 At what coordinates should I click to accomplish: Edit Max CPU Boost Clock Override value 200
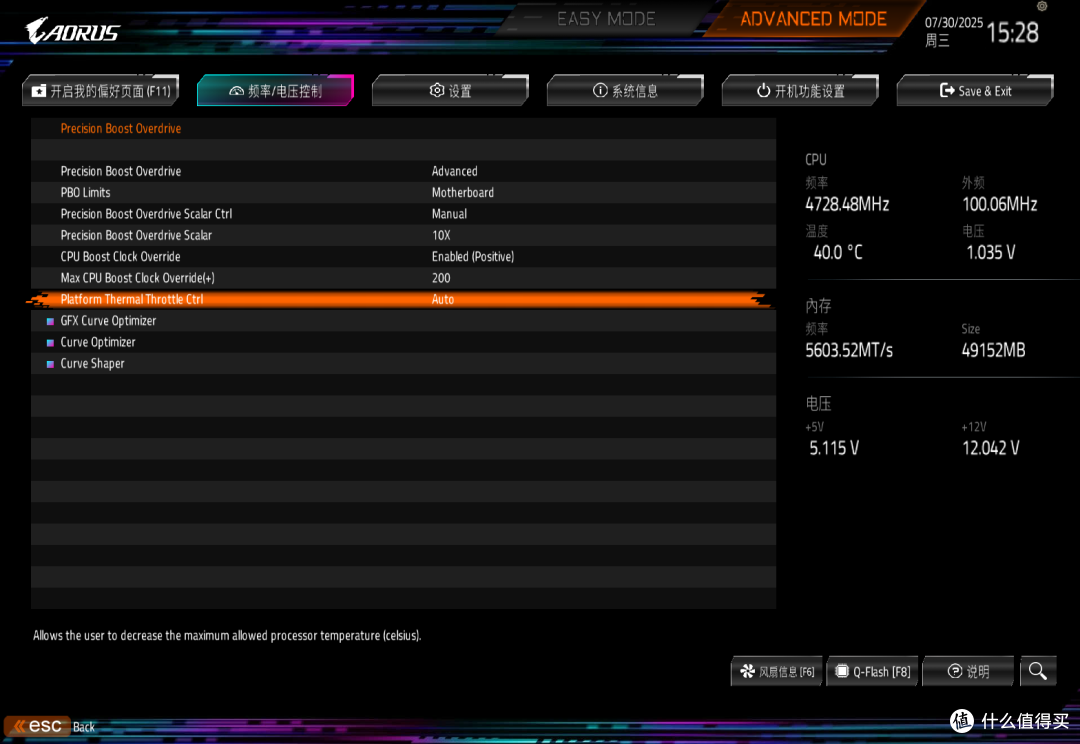[x=441, y=278]
